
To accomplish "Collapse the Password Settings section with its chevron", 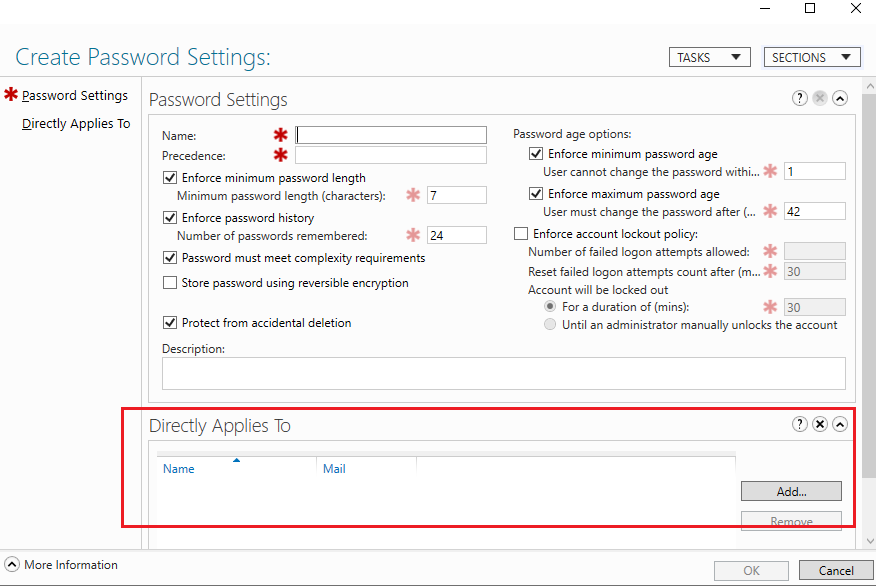I will 840,98.
